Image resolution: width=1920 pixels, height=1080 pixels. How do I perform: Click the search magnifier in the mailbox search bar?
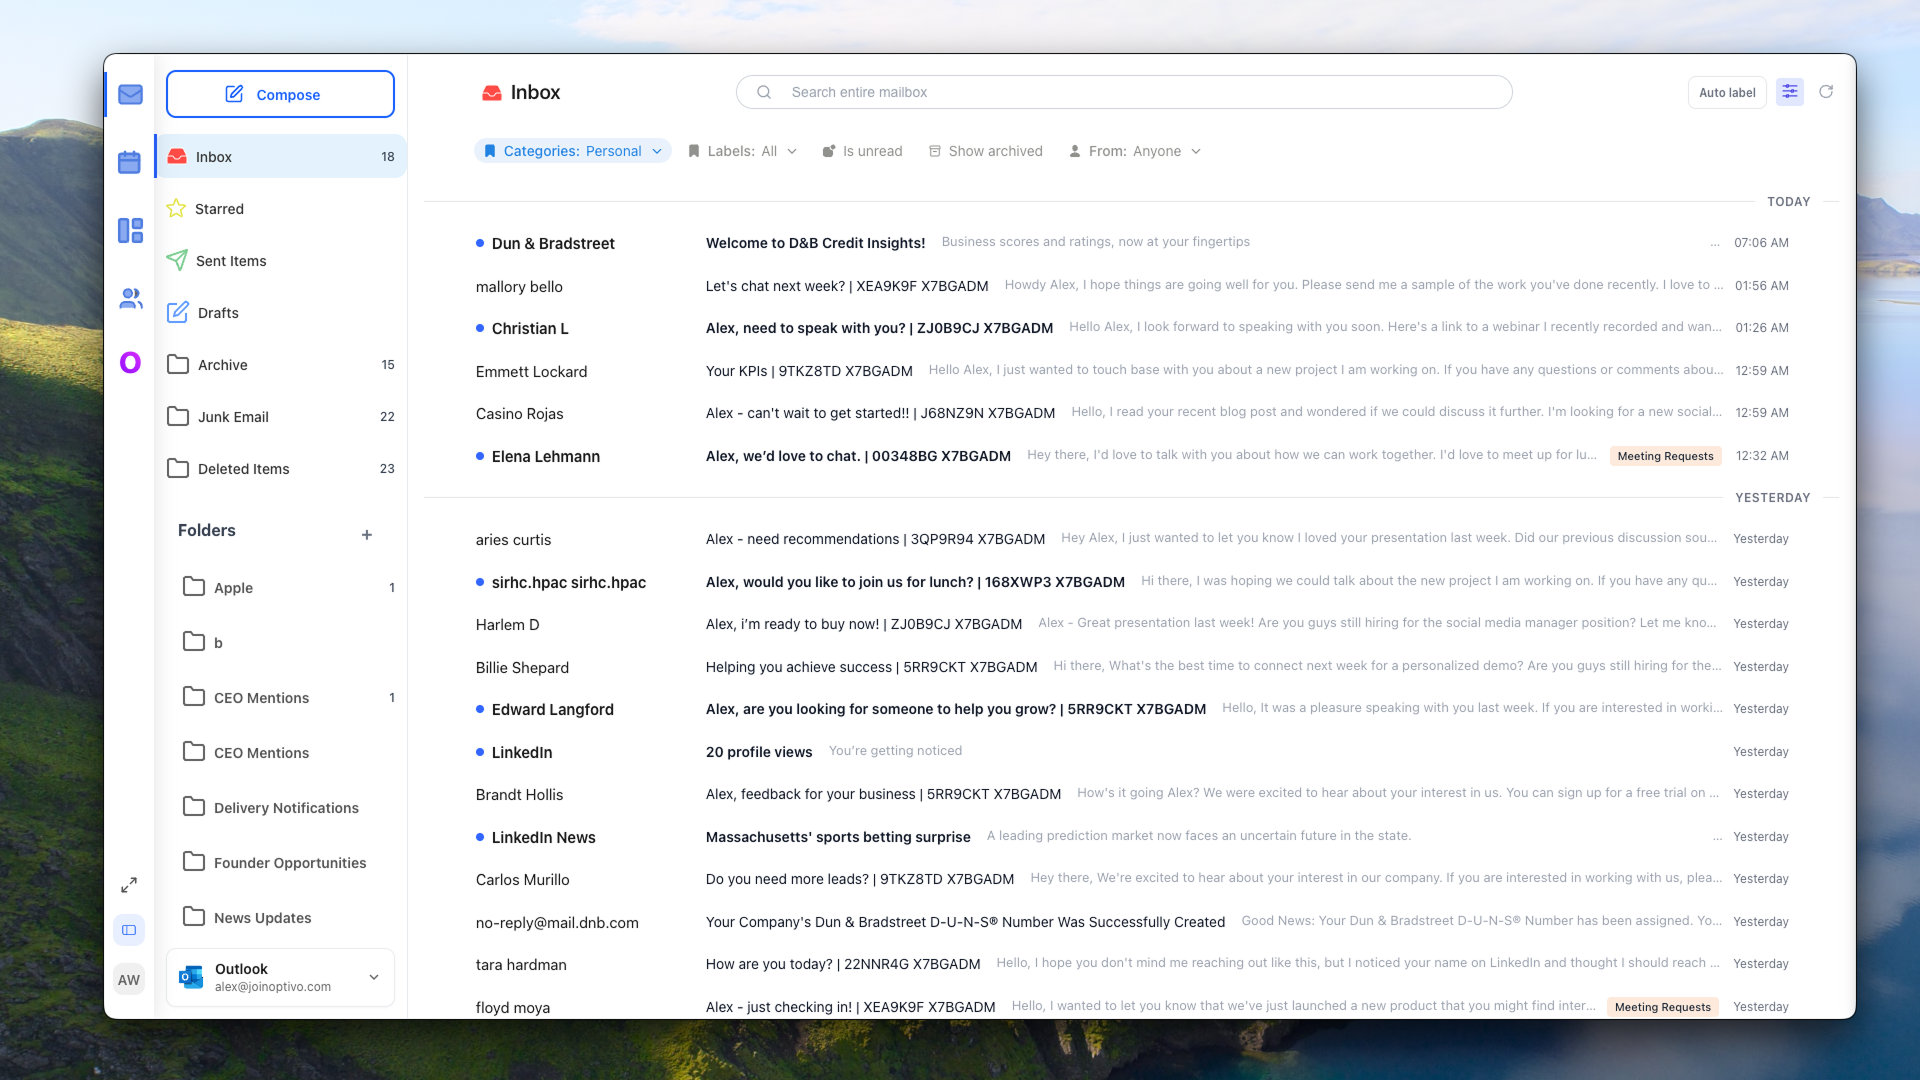click(763, 92)
